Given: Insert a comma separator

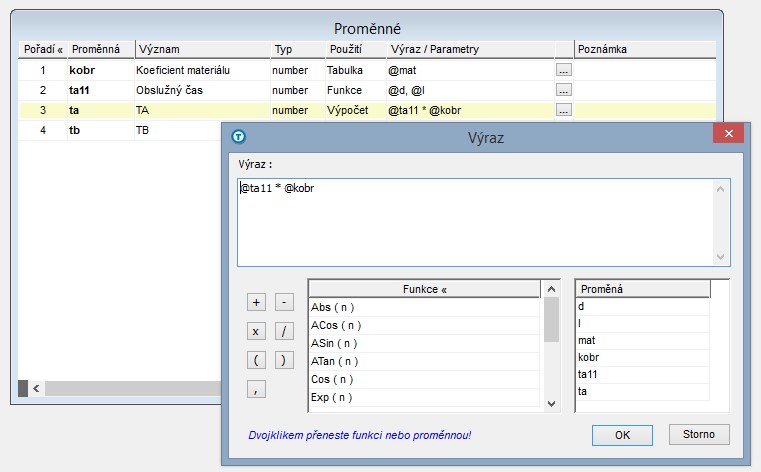Looking at the screenshot, I should coord(256,389).
